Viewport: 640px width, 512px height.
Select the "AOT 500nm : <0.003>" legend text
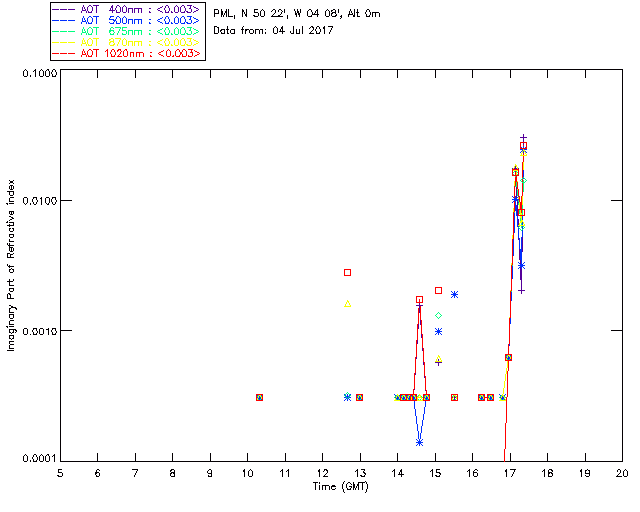tap(140, 20)
